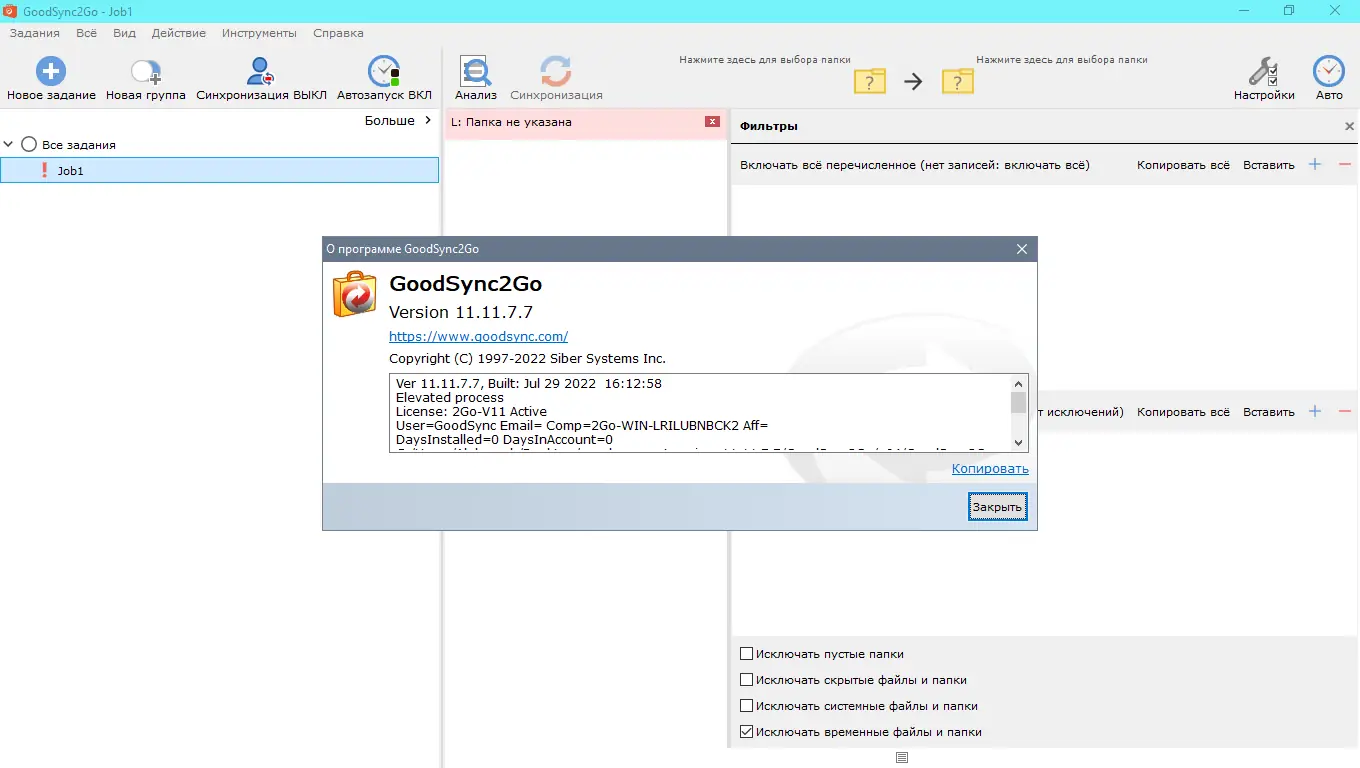Viewport: 1360px width, 768px height.
Task: Open the https://www.goodsync.com/ link
Action: coord(478,337)
